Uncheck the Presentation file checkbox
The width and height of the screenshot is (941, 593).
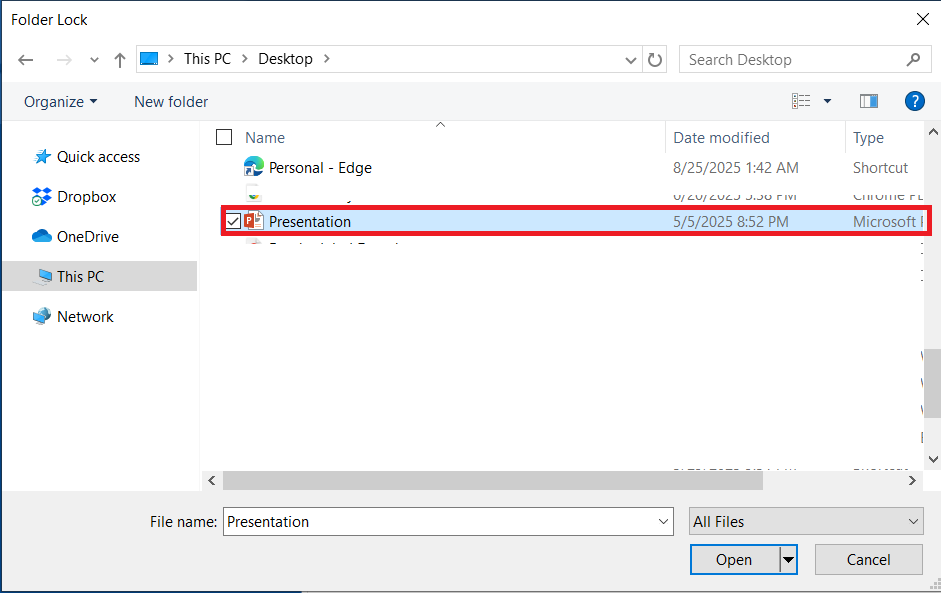[x=233, y=222]
